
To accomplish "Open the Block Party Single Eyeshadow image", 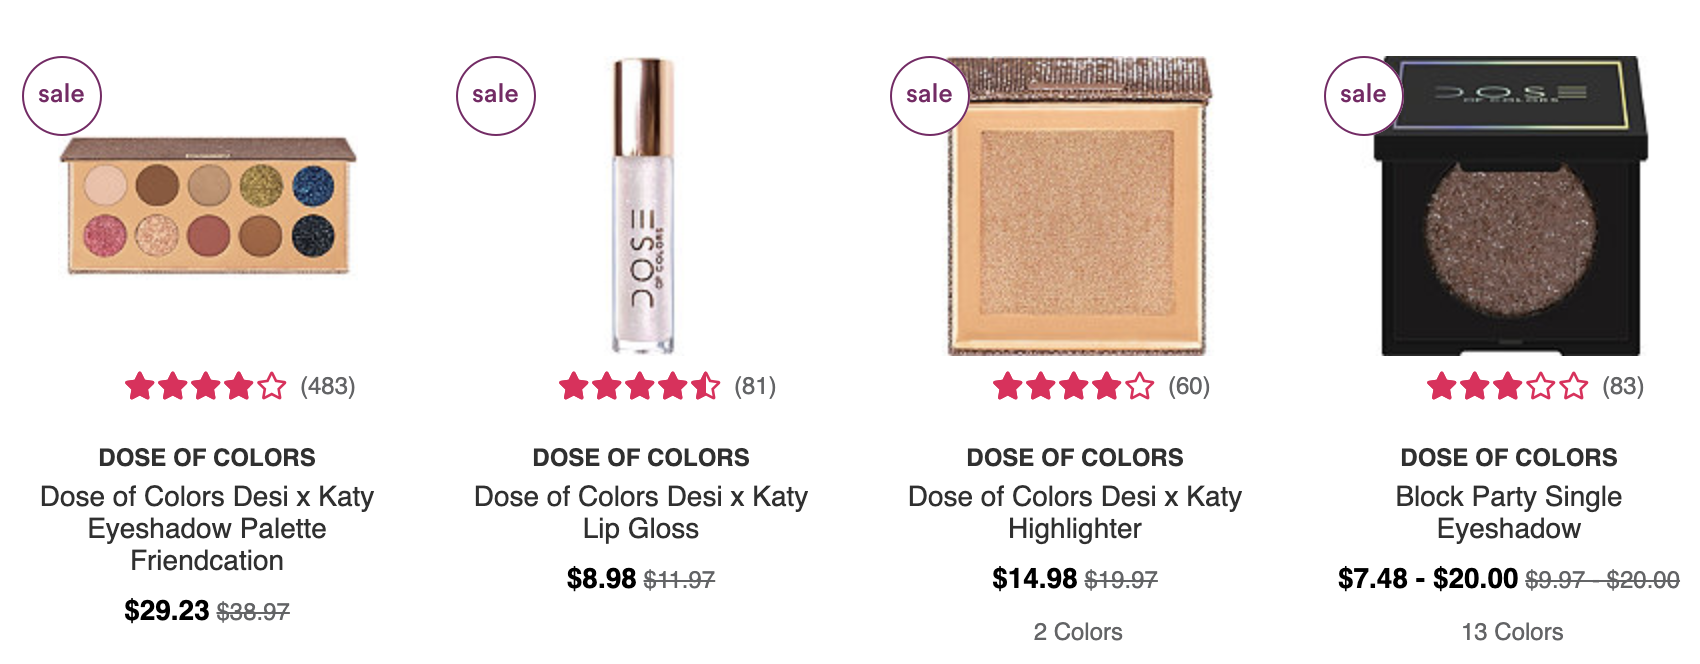I will (1510, 206).
